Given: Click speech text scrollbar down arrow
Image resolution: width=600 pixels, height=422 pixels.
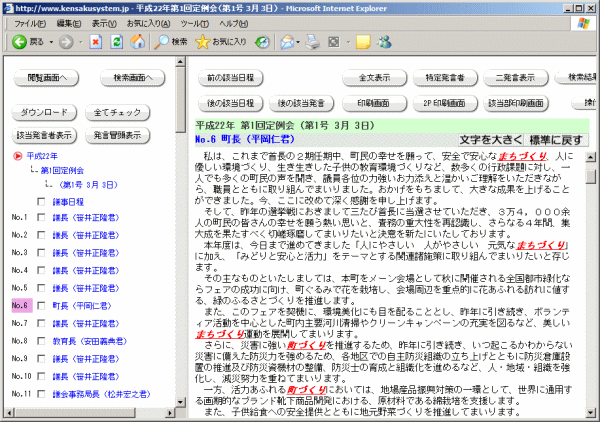Looking at the screenshot, I should 591,412.
